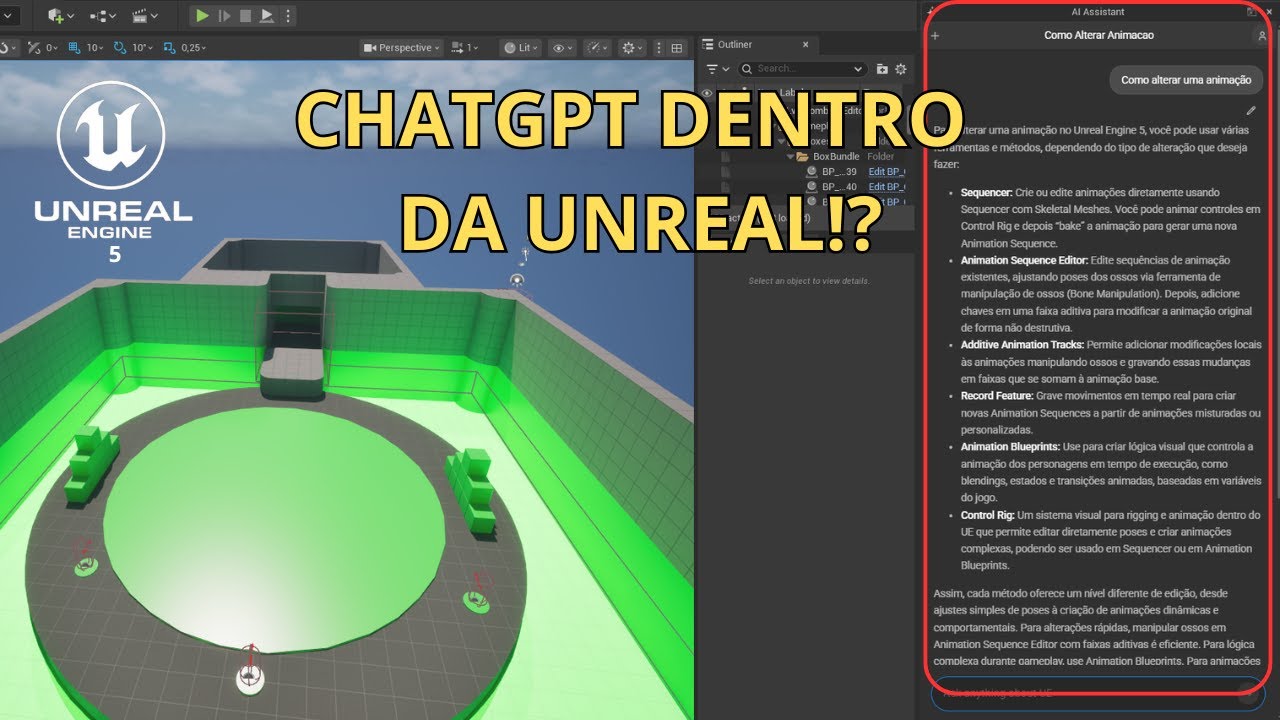
Task: Toggle scale snapping icon next to 0,25
Action: coord(169,47)
